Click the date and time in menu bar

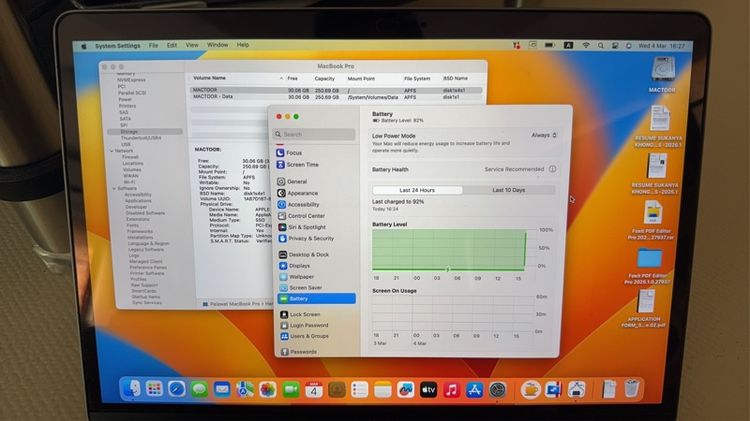click(662, 46)
